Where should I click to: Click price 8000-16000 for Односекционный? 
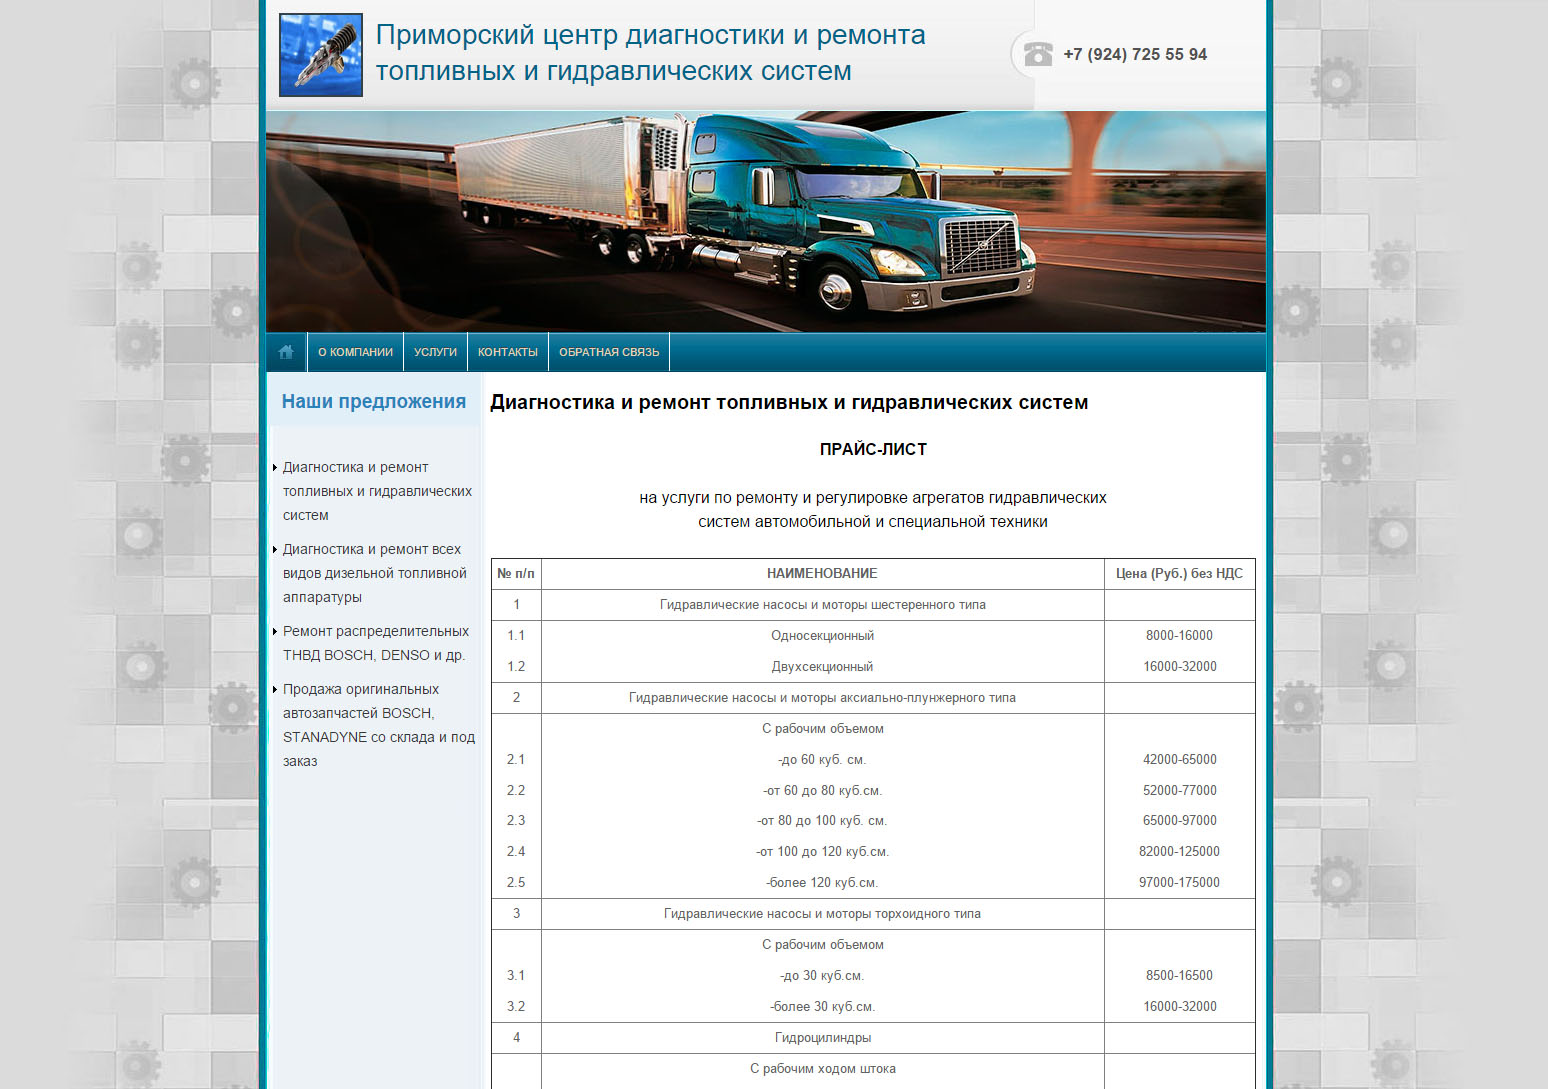(x=1179, y=635)
